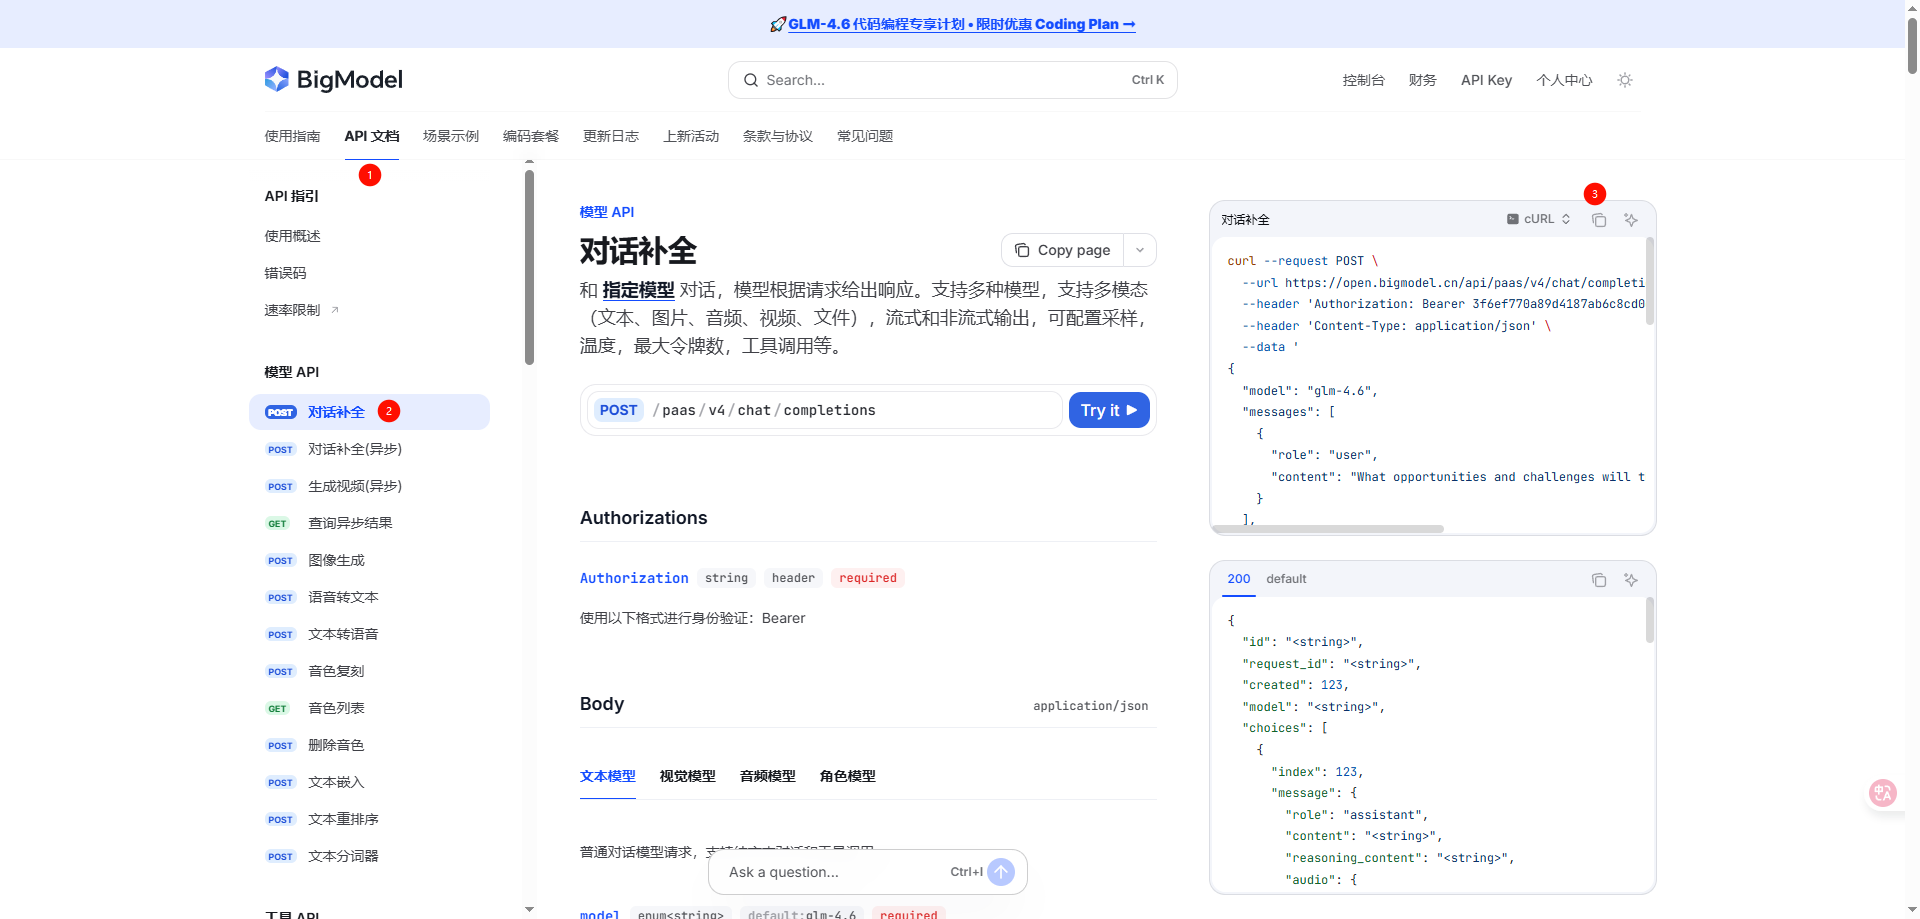Click the POST badge beside 对话补全(异步)
This screenshot has width=1920, height=919.
click(281, 450)
